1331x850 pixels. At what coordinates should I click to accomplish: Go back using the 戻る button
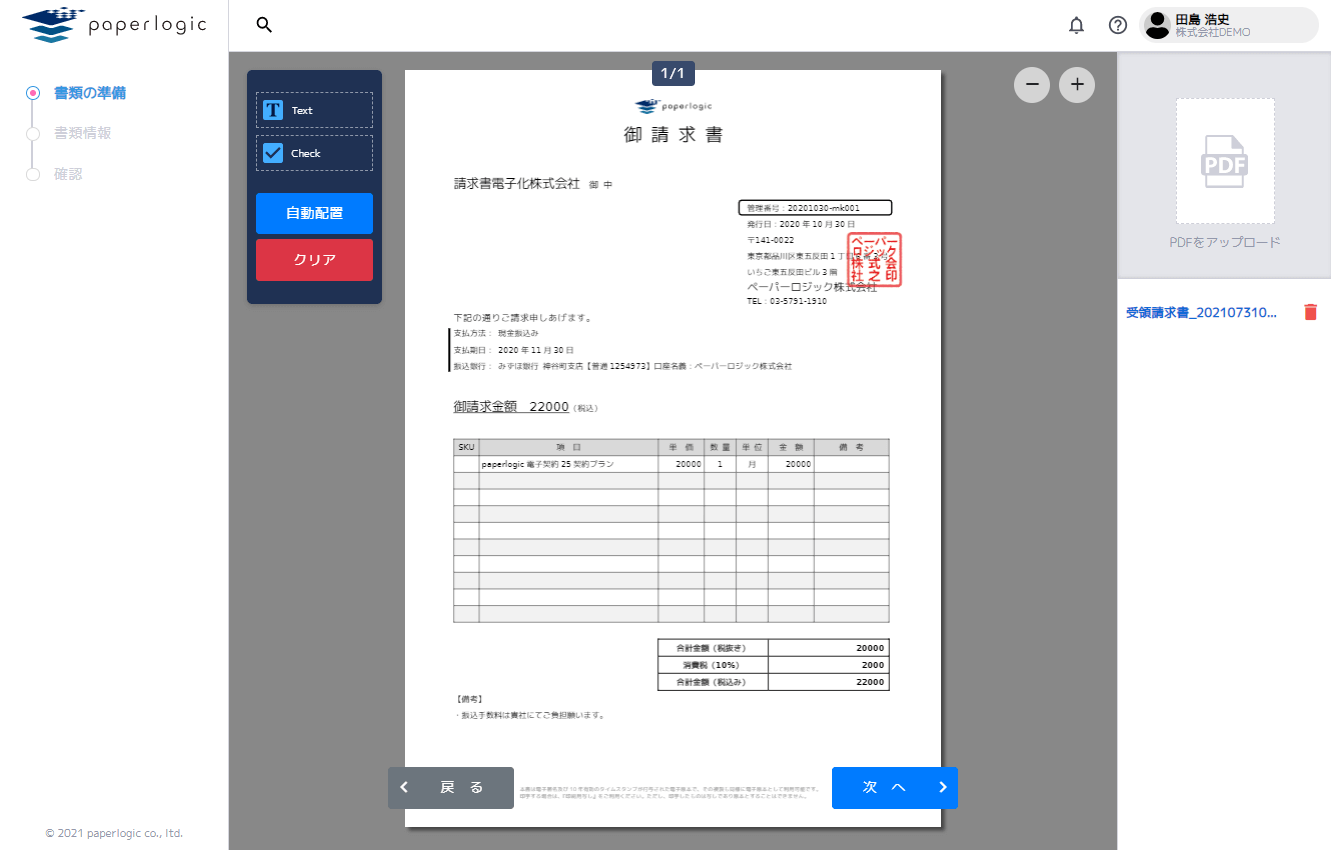click(x=451, y=788)
